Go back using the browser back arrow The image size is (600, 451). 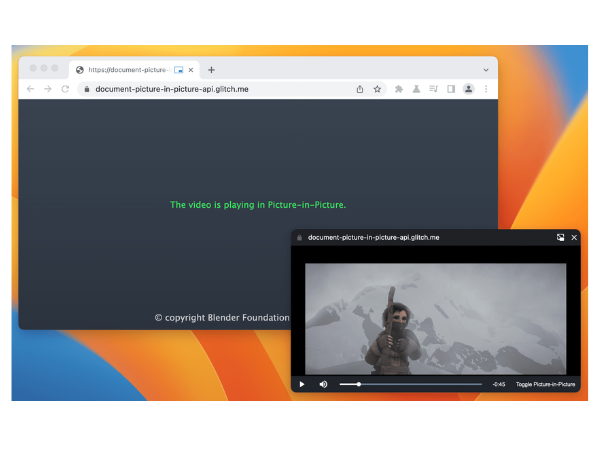30,89
